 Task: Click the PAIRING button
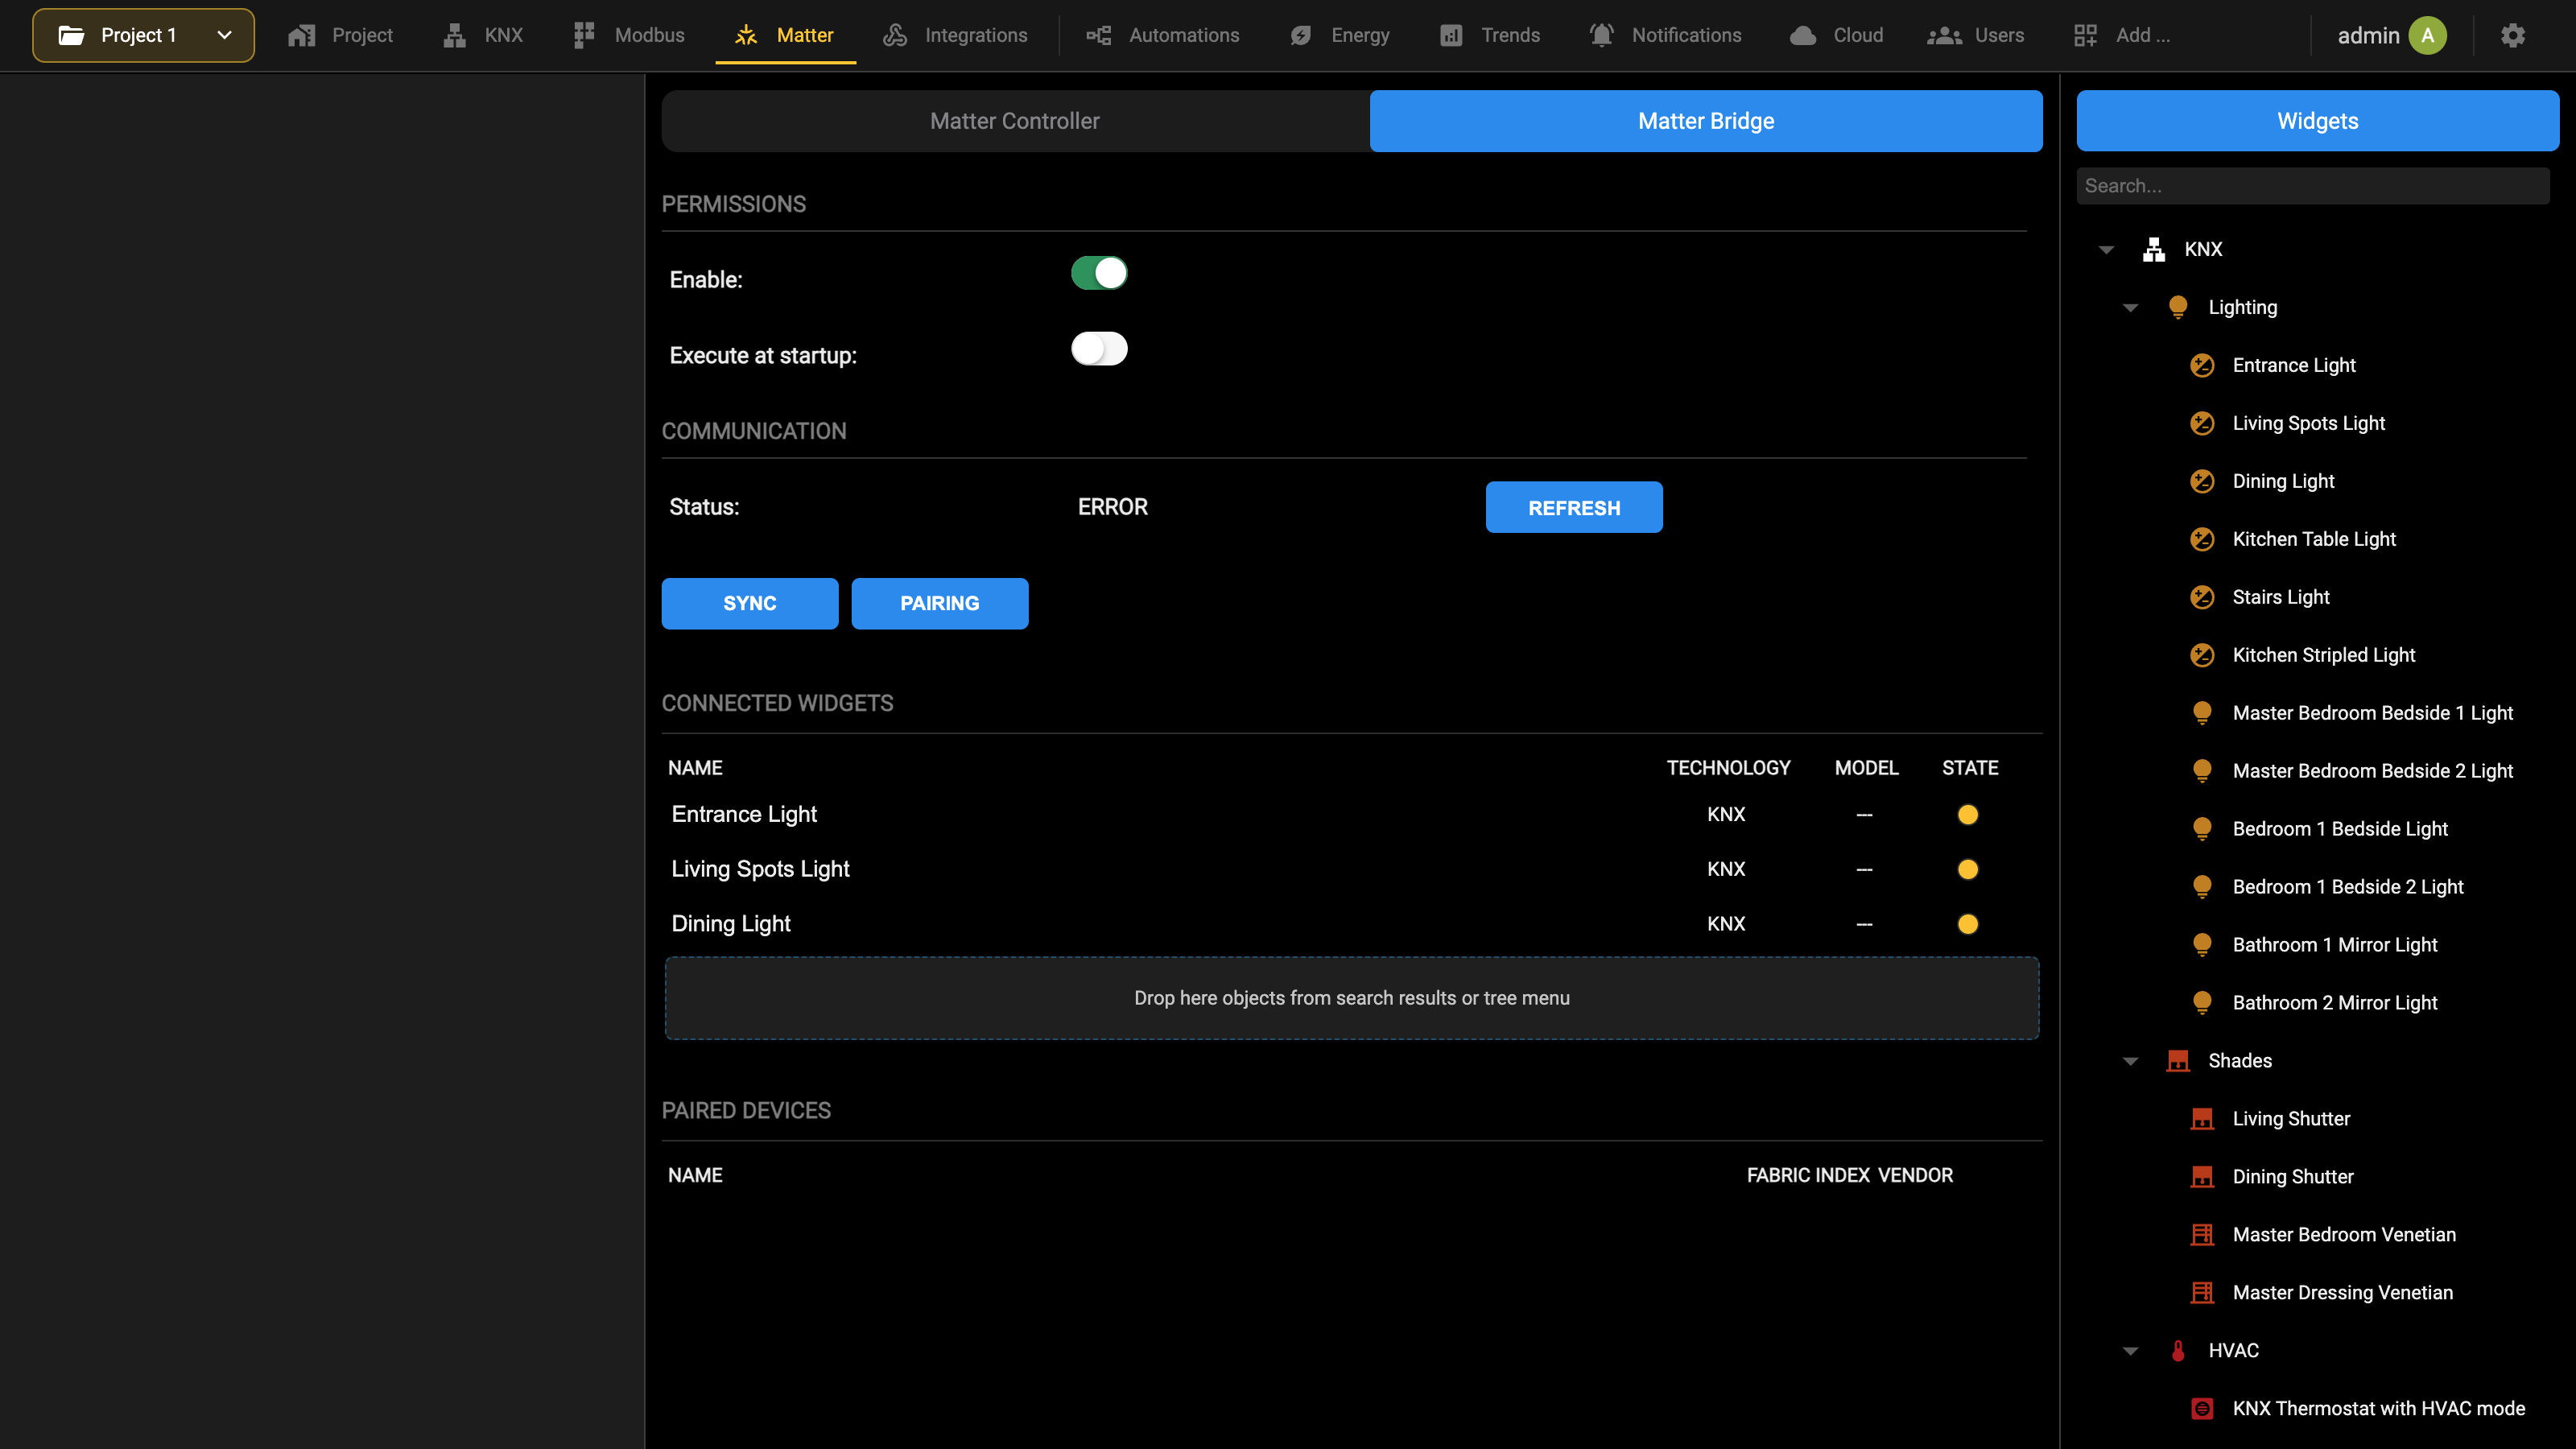(x=939, y=603)
